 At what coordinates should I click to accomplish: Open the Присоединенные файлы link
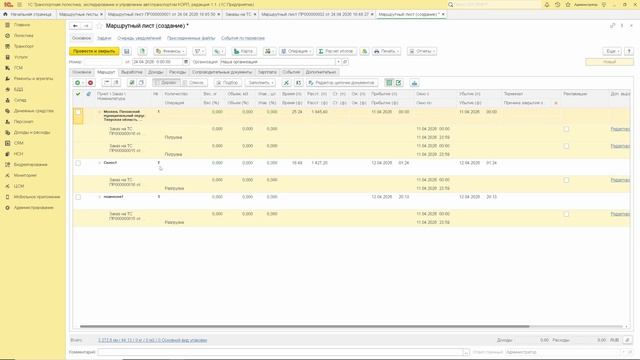coord(191,38)
